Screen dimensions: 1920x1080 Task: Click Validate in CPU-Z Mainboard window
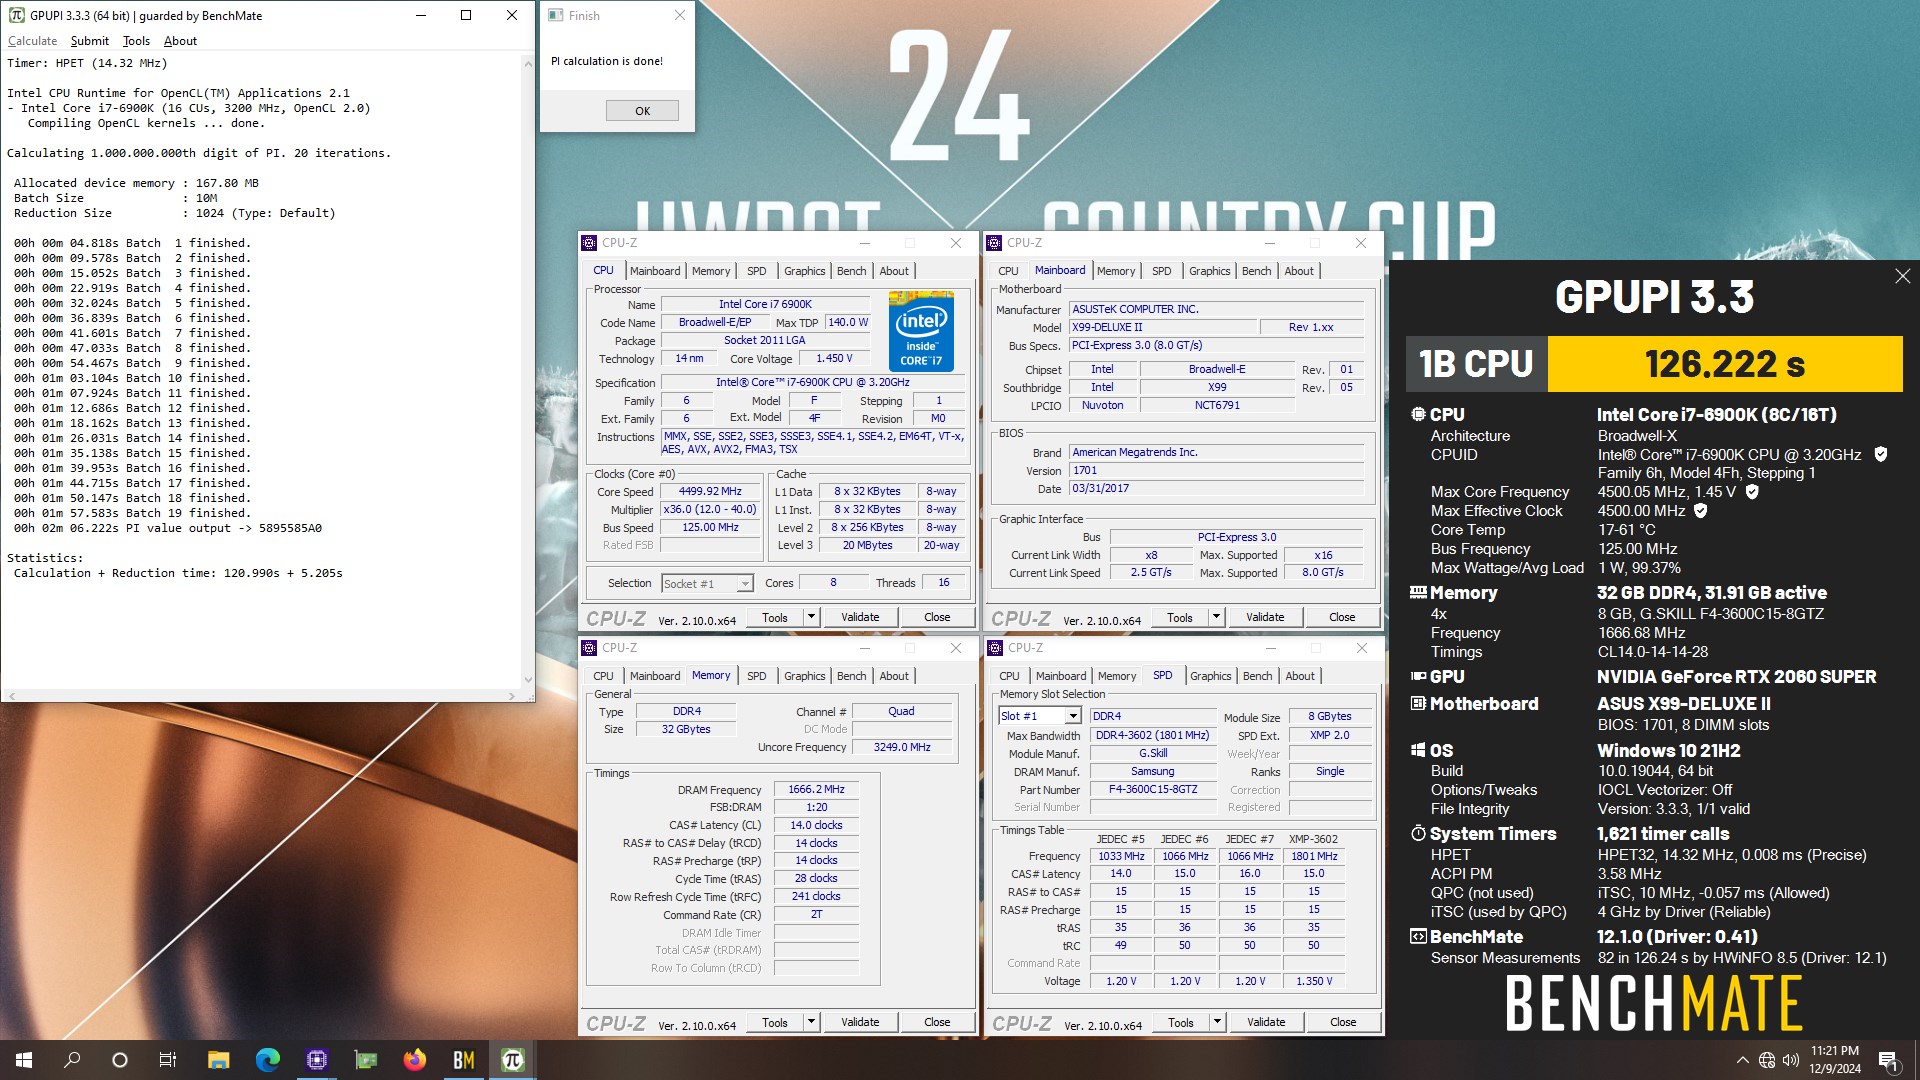click(1265, 617)
